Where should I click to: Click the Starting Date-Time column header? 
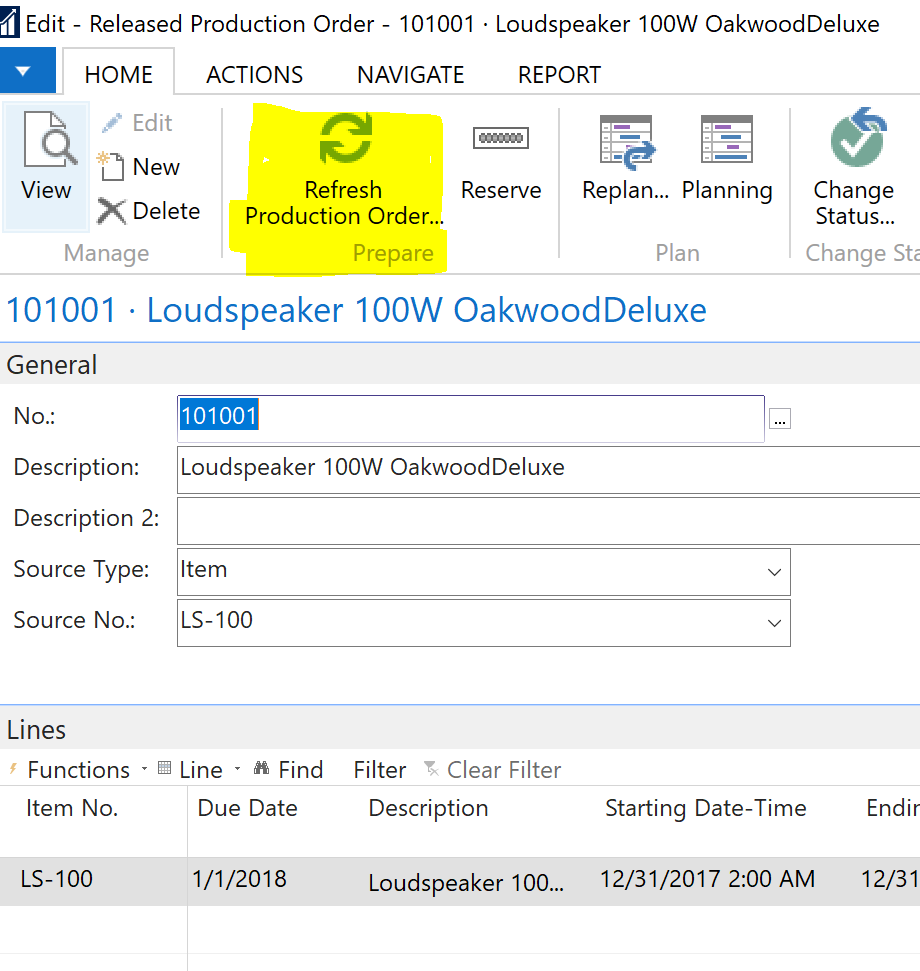click(x=706, y=808)
